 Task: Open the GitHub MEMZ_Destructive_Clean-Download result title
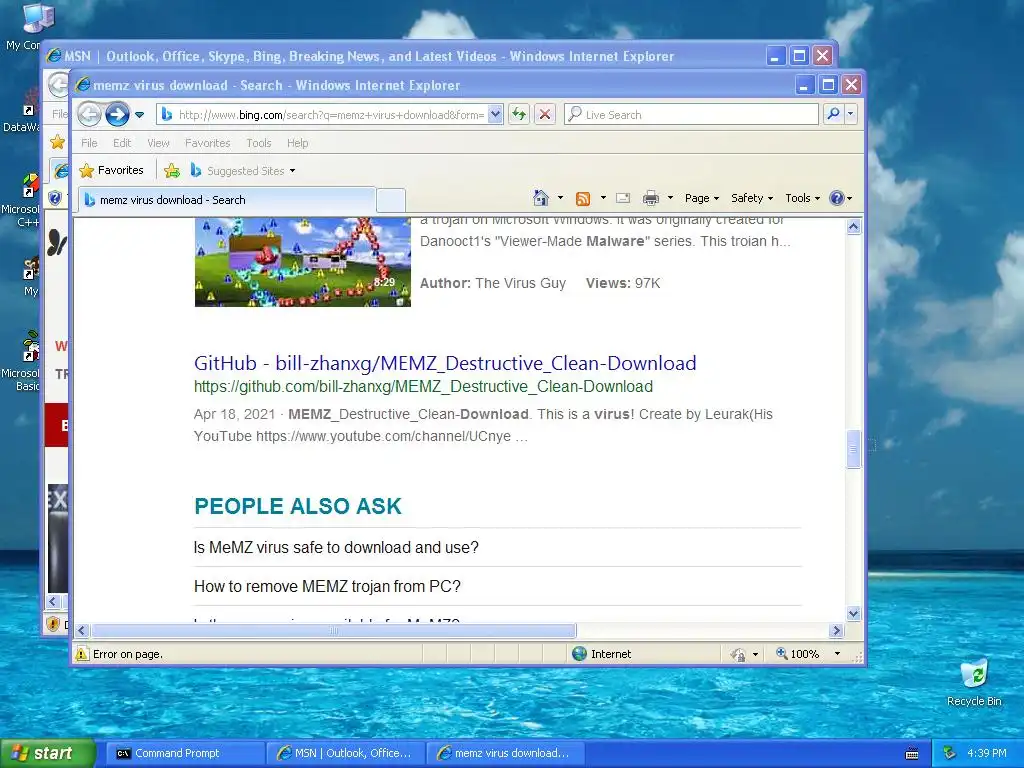[445, 363]
